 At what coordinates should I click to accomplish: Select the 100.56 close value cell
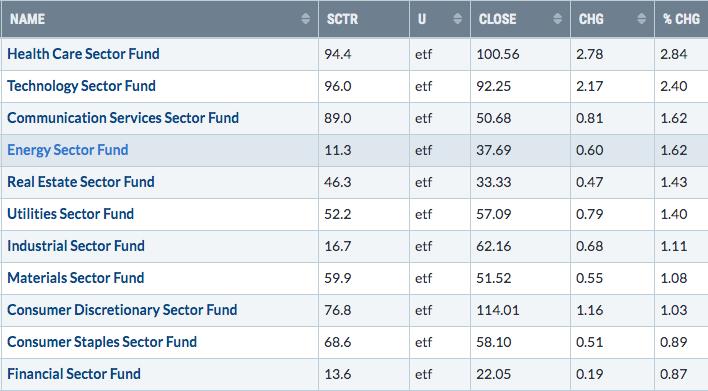520,54
